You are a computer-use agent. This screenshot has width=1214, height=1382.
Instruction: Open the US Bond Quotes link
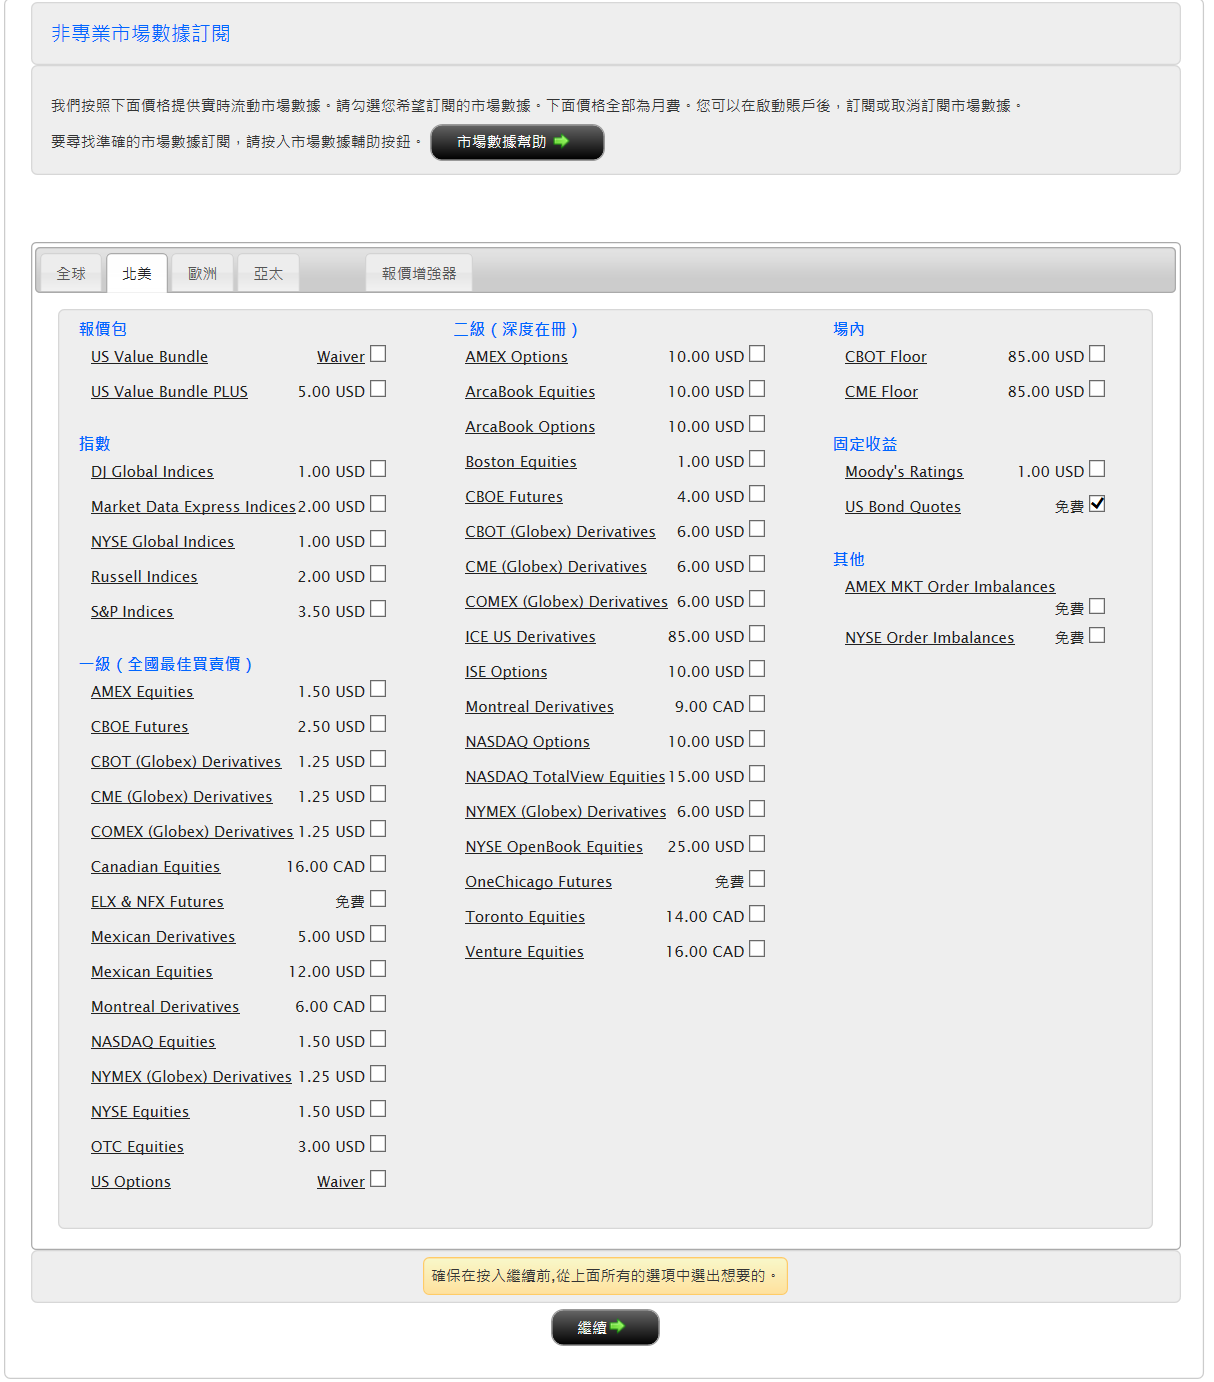[x=903, y=507]
